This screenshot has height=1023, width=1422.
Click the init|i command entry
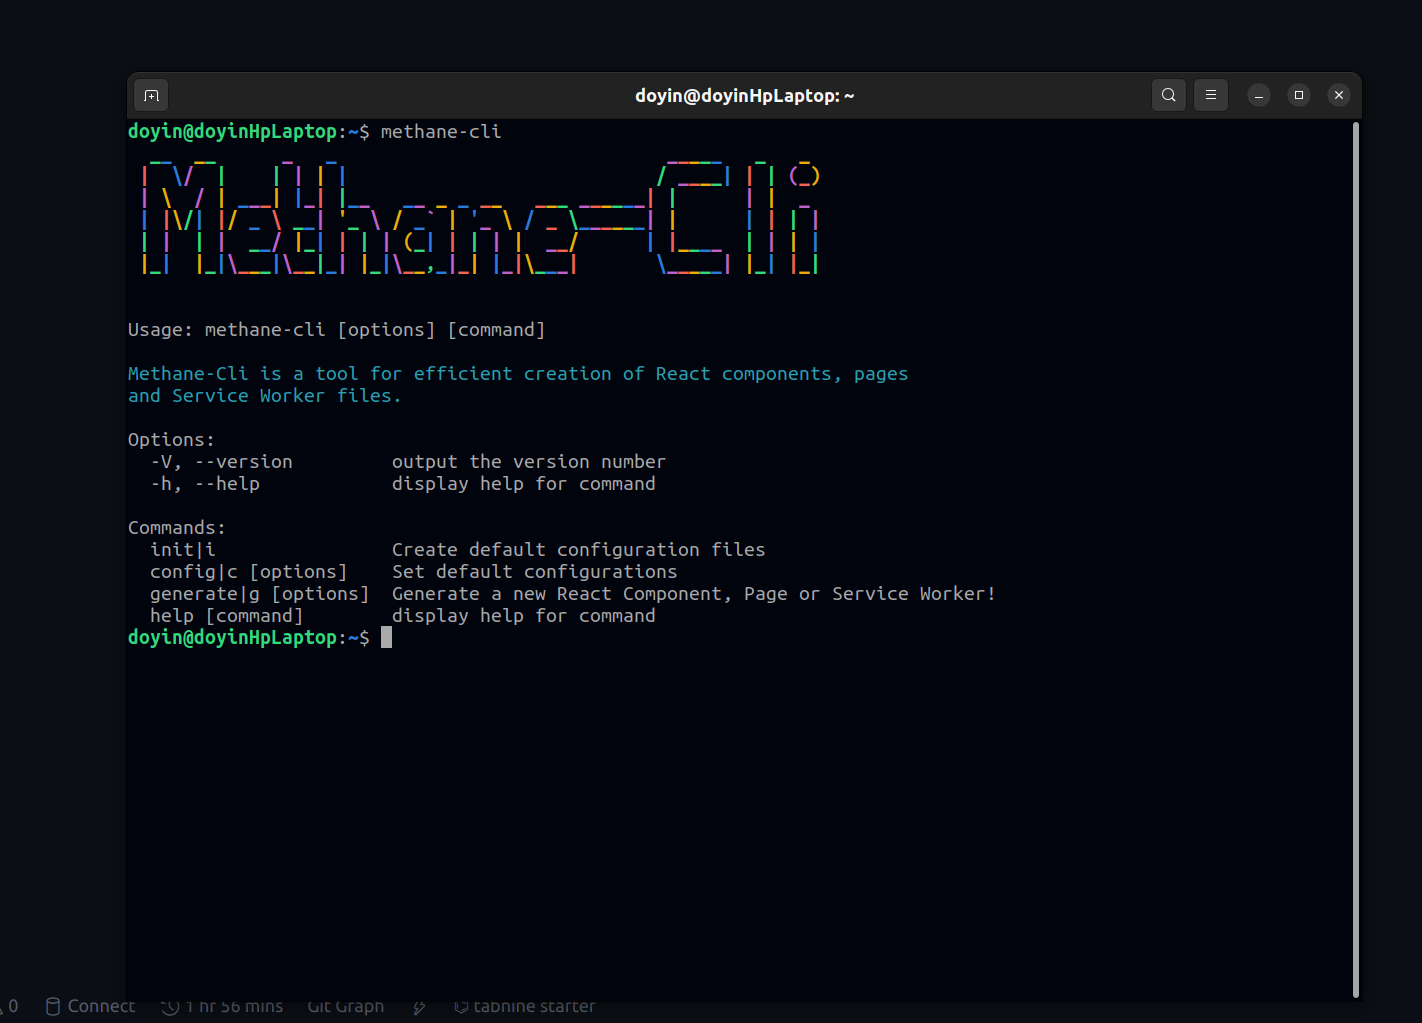pyautogui.click(x=182, y=549)
